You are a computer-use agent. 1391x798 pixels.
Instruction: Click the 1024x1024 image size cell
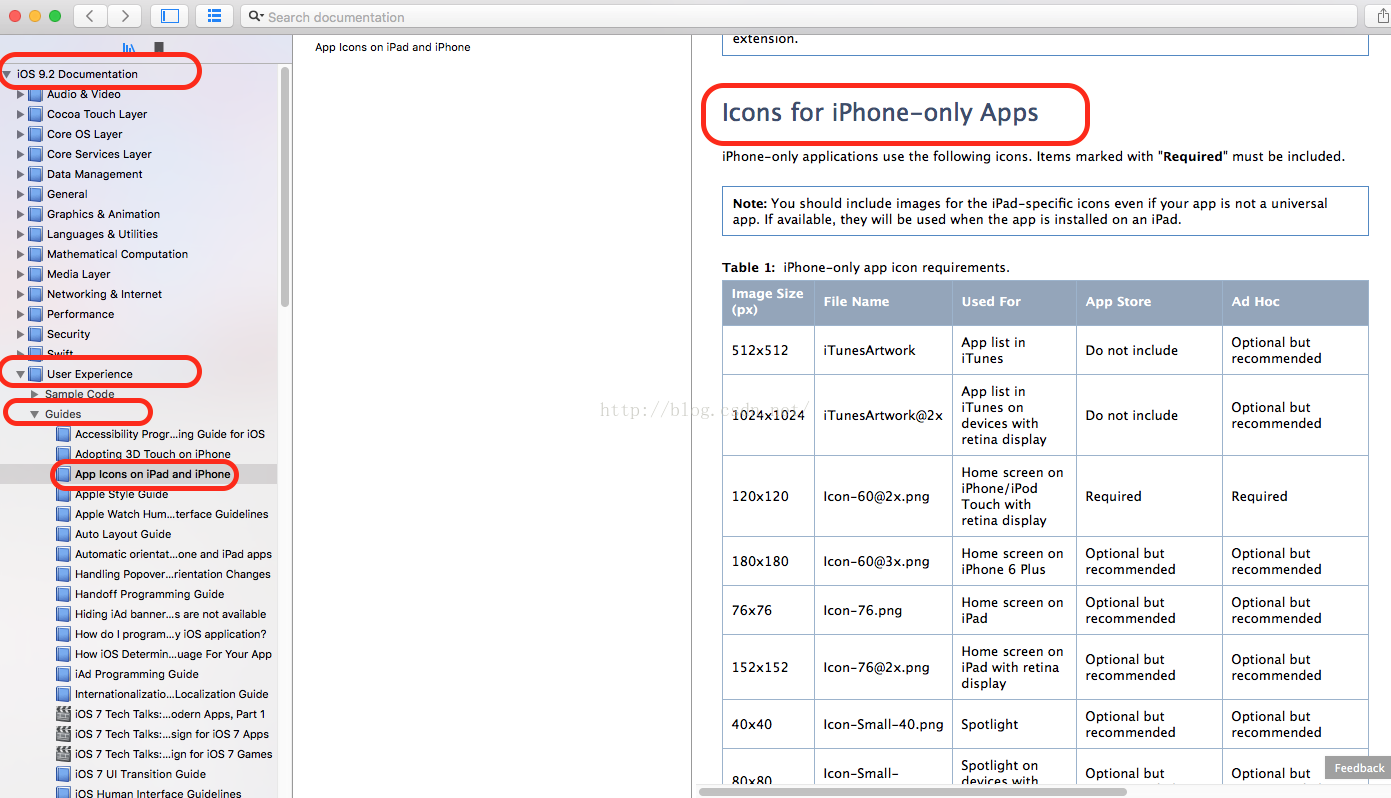pyautogui.click(x=768, y=416)
